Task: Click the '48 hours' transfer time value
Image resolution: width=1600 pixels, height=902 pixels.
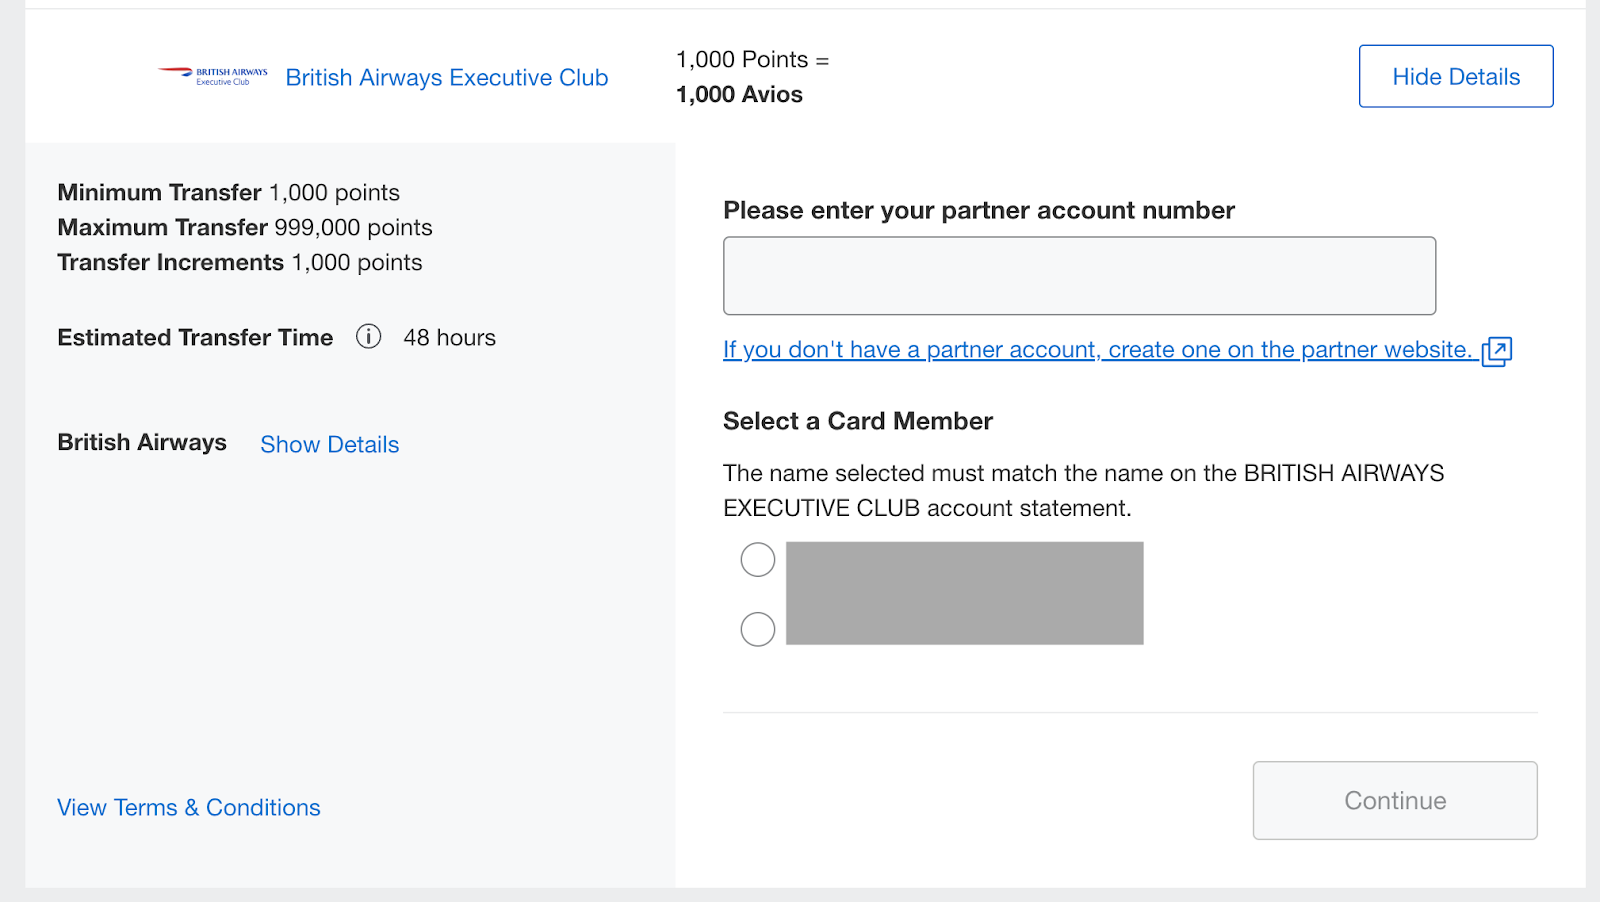Action: [449, 337]
